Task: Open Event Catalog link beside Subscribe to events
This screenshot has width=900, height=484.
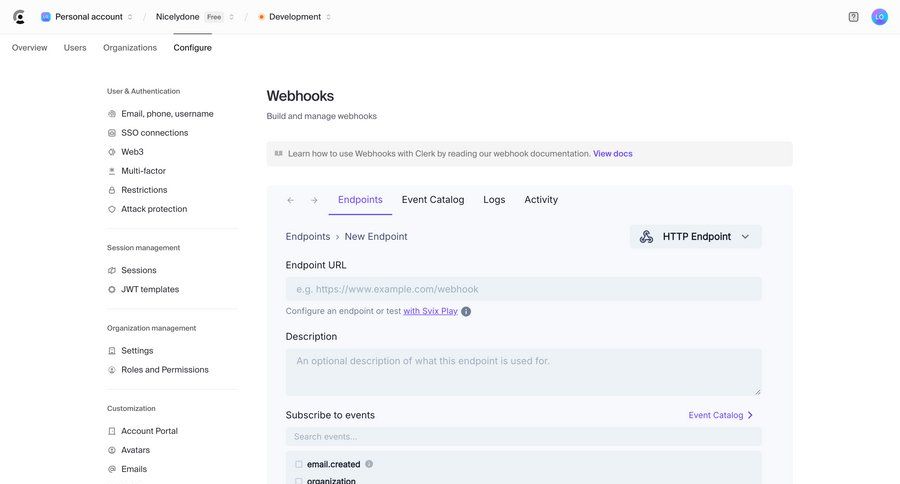Action: click(716, 415)
